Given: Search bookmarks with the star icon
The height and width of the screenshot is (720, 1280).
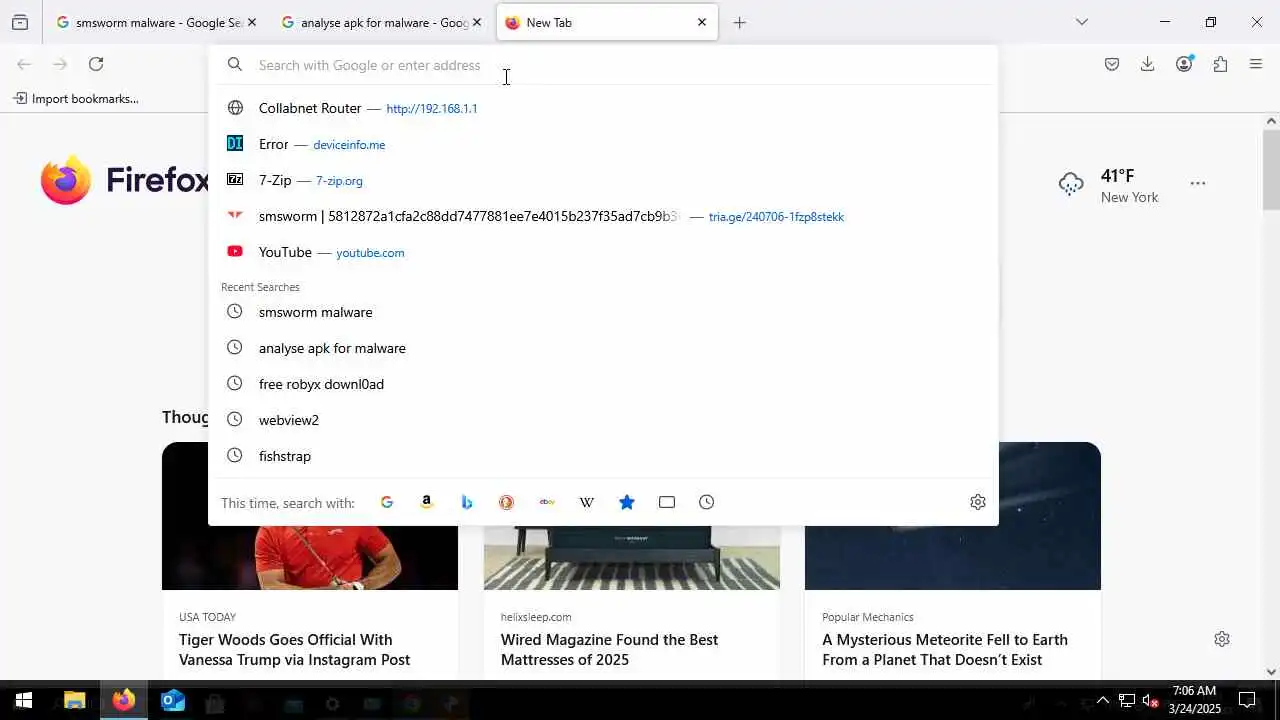Looking at the screenshot, I should (x=627, y=502).
